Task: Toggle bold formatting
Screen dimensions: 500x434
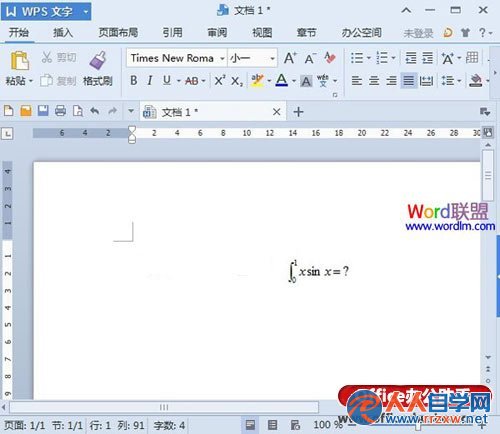Action: (134, 80)
